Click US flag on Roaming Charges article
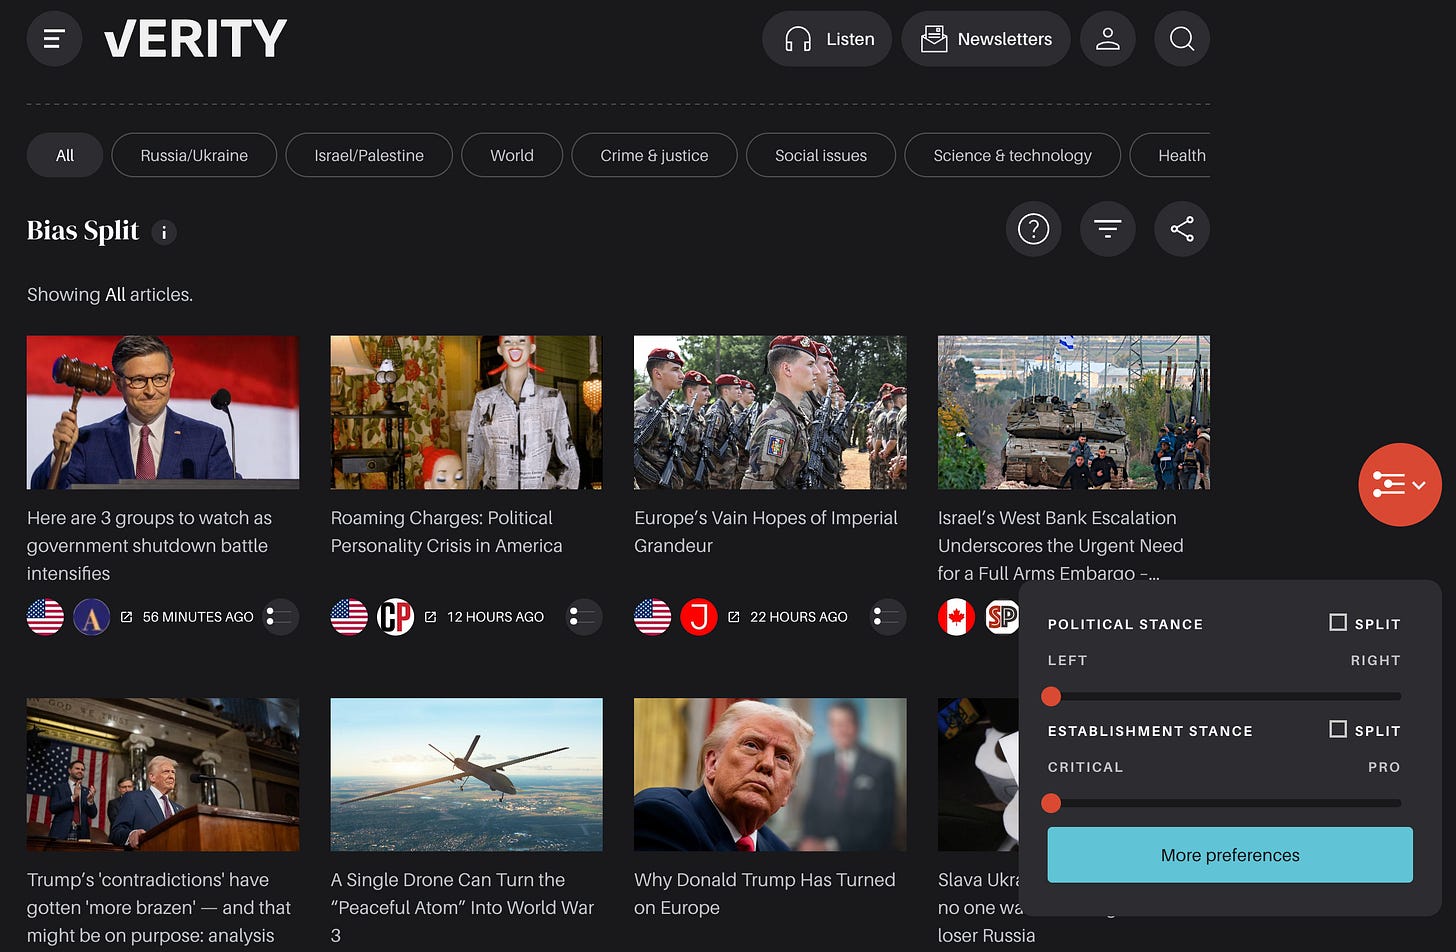 click(349, 617)
